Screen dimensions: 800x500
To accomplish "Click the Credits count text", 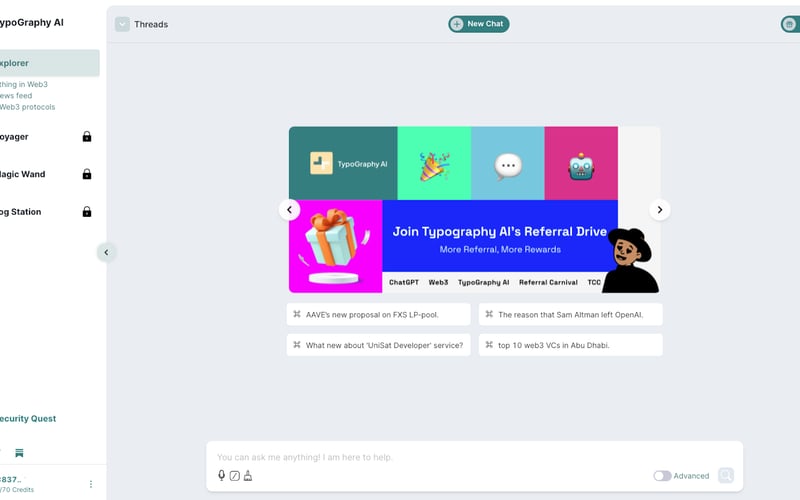I will (17, 490).
